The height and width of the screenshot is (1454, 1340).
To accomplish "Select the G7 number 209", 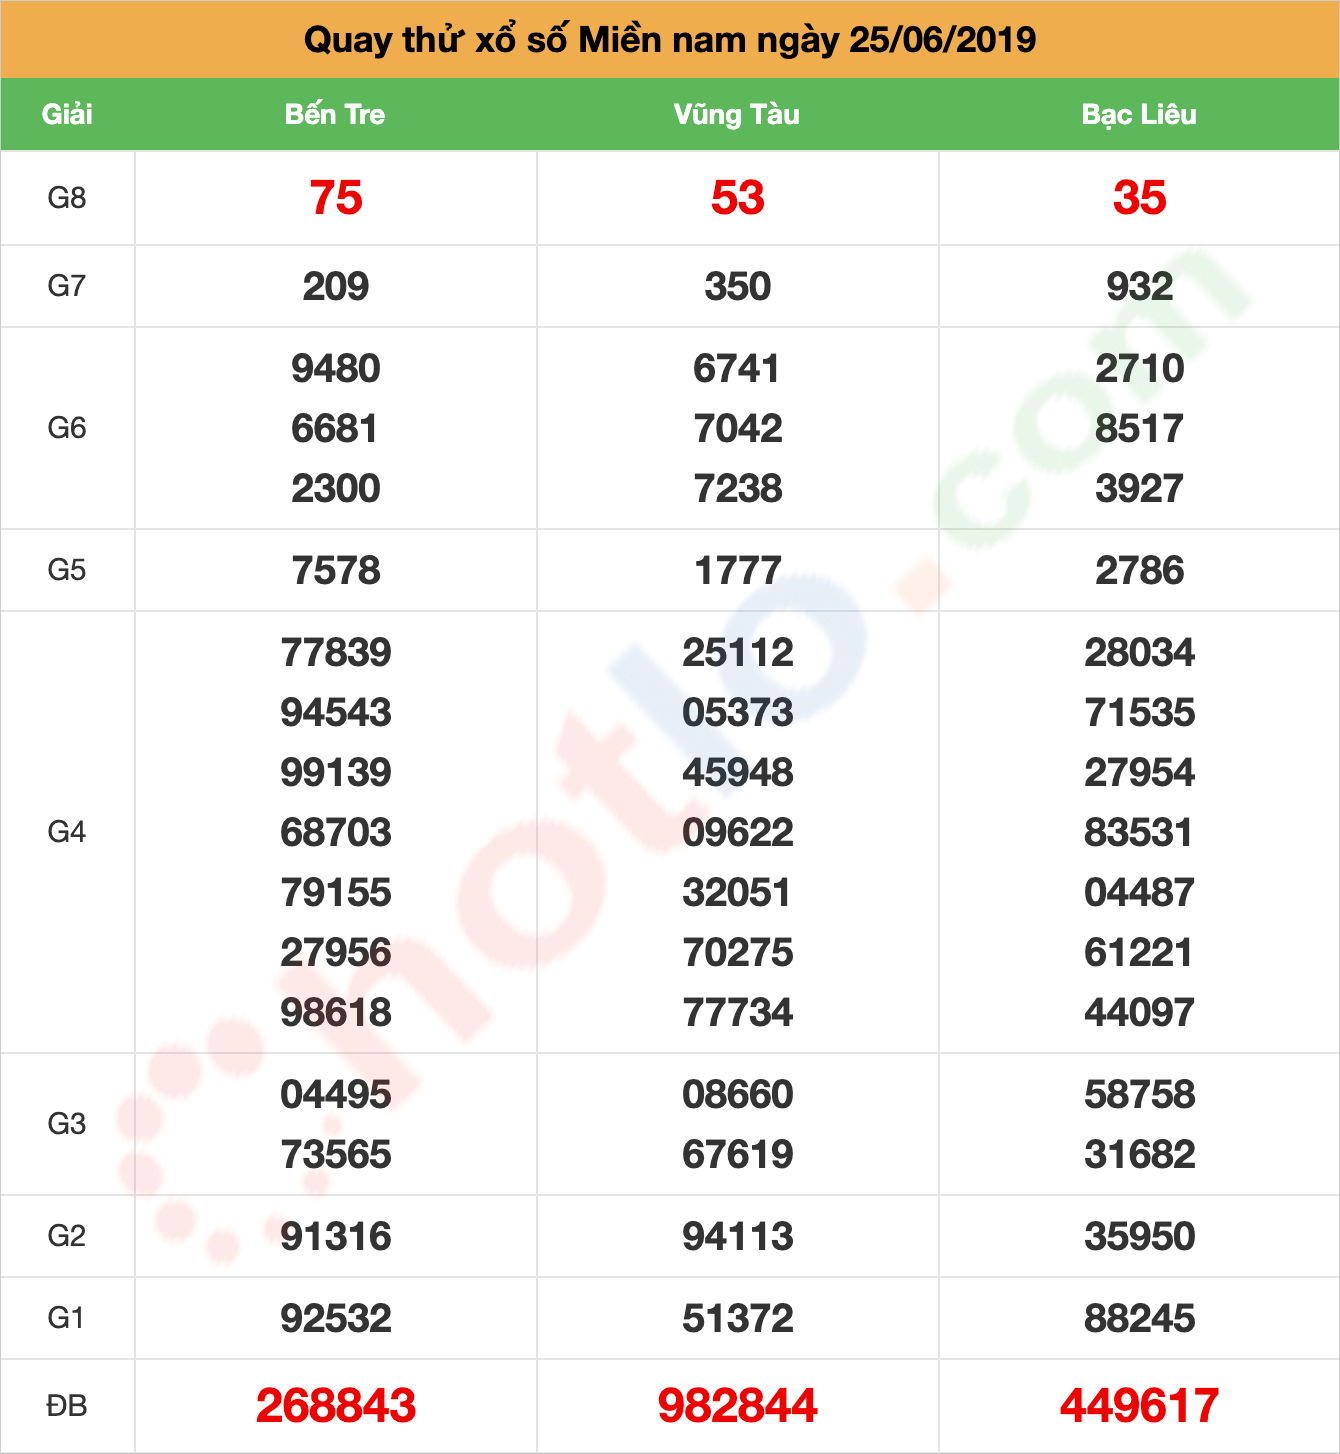I will pyautogui.click(x=336, y=287).
